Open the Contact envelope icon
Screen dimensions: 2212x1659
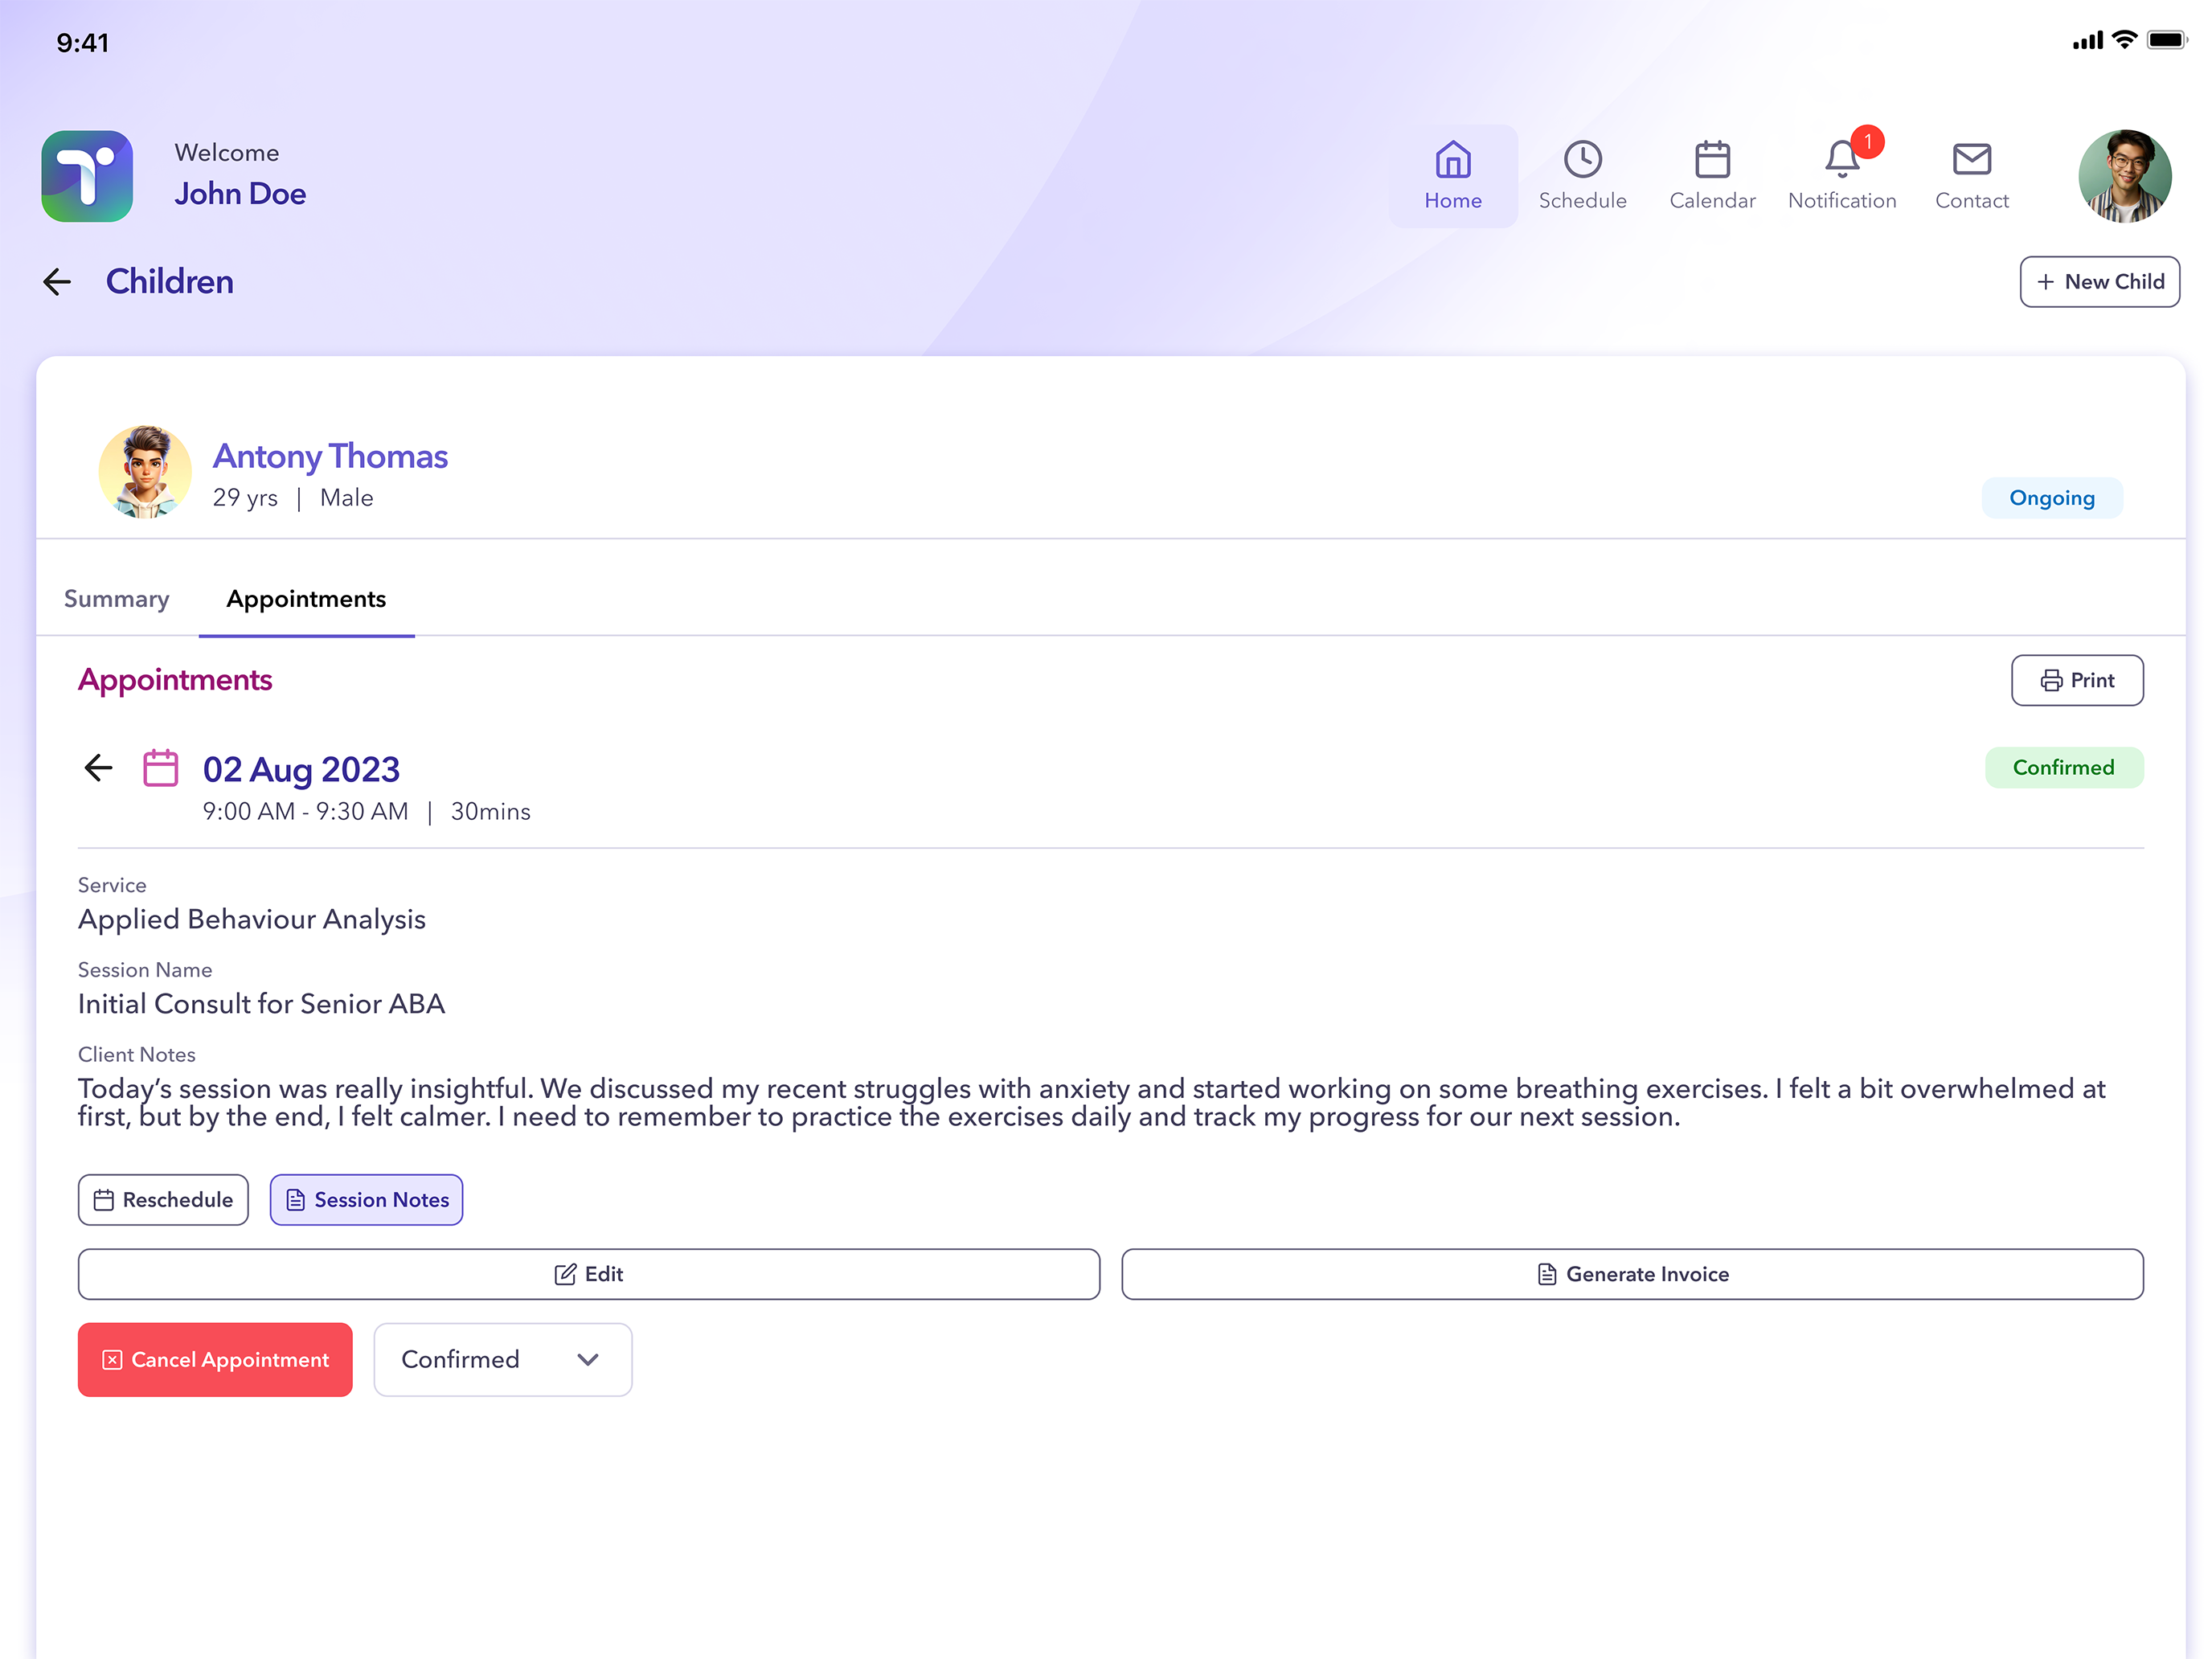(1971, 160)
